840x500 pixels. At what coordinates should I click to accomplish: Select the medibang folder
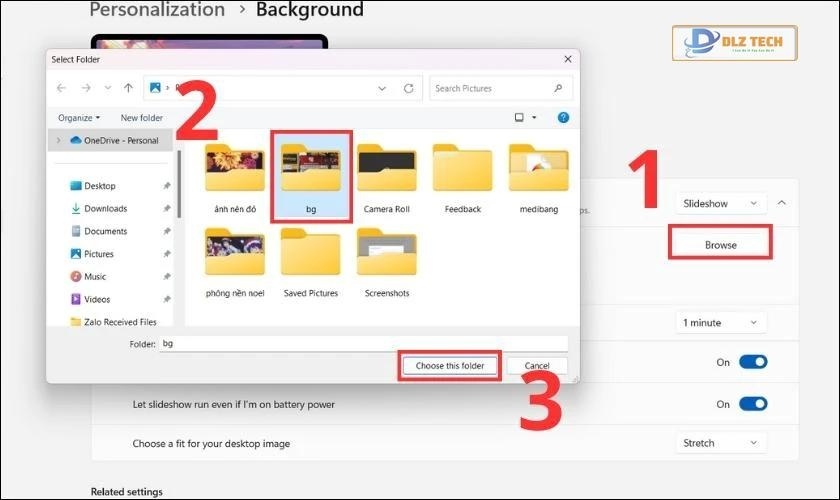tap(538, 178)
